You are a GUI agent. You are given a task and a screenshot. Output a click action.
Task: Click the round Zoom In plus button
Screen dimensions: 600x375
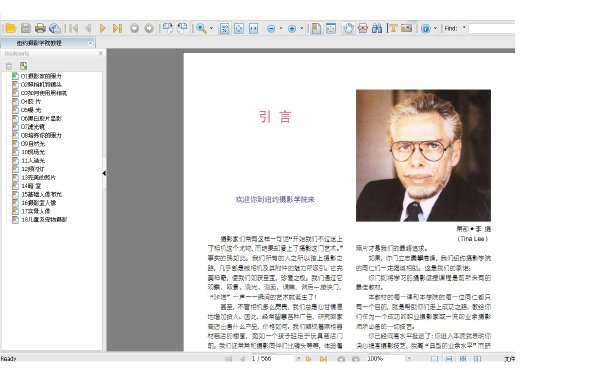[292, 29]
